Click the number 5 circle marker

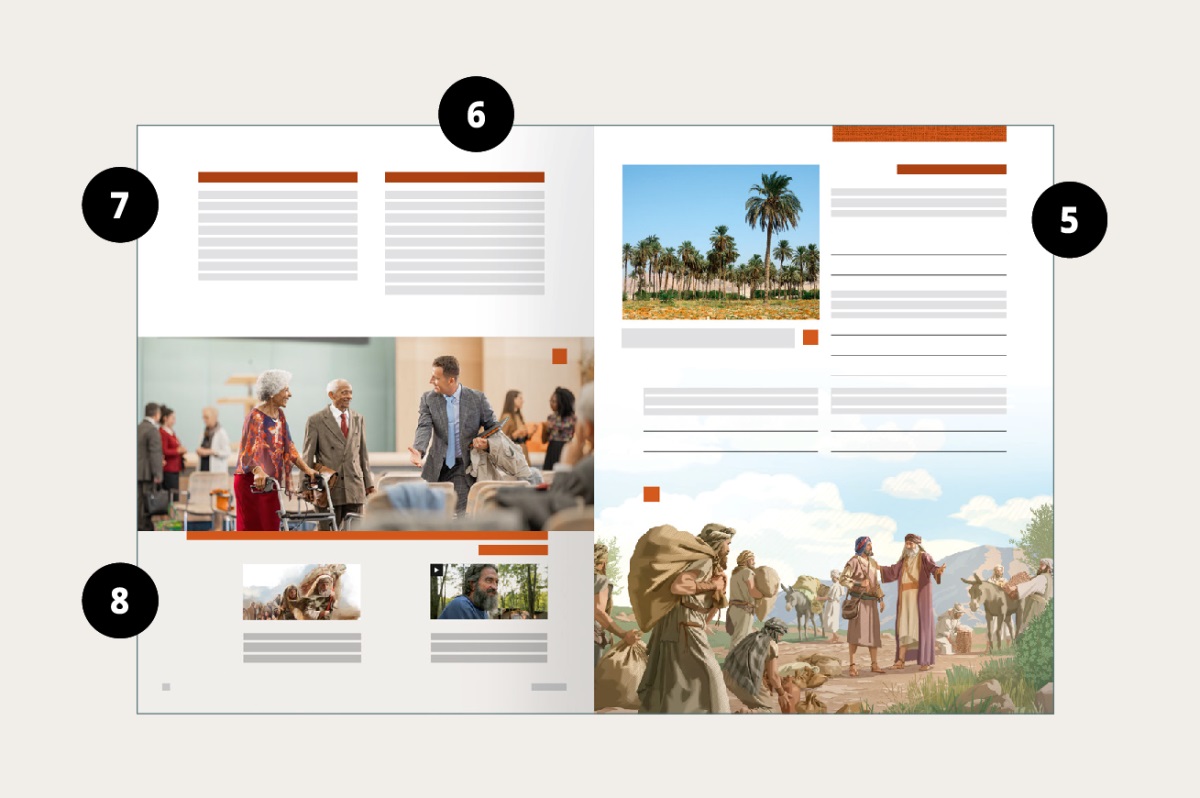point(1069,220)
